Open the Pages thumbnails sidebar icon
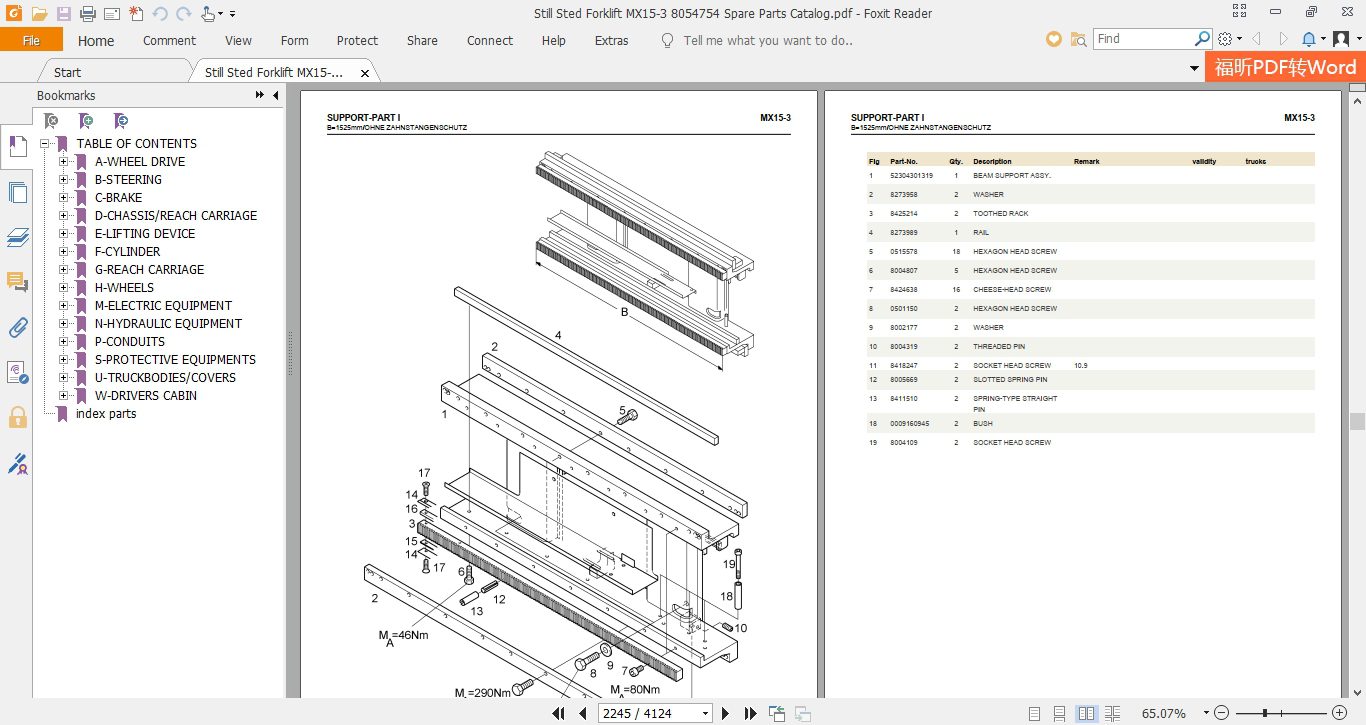 pyautogui.click(x=17, y=192)
